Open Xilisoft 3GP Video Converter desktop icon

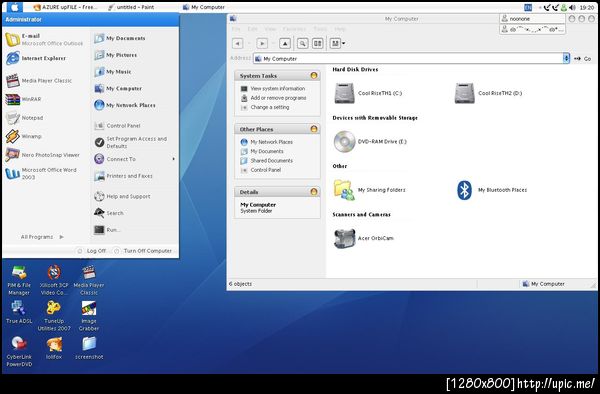click(54, 280)
